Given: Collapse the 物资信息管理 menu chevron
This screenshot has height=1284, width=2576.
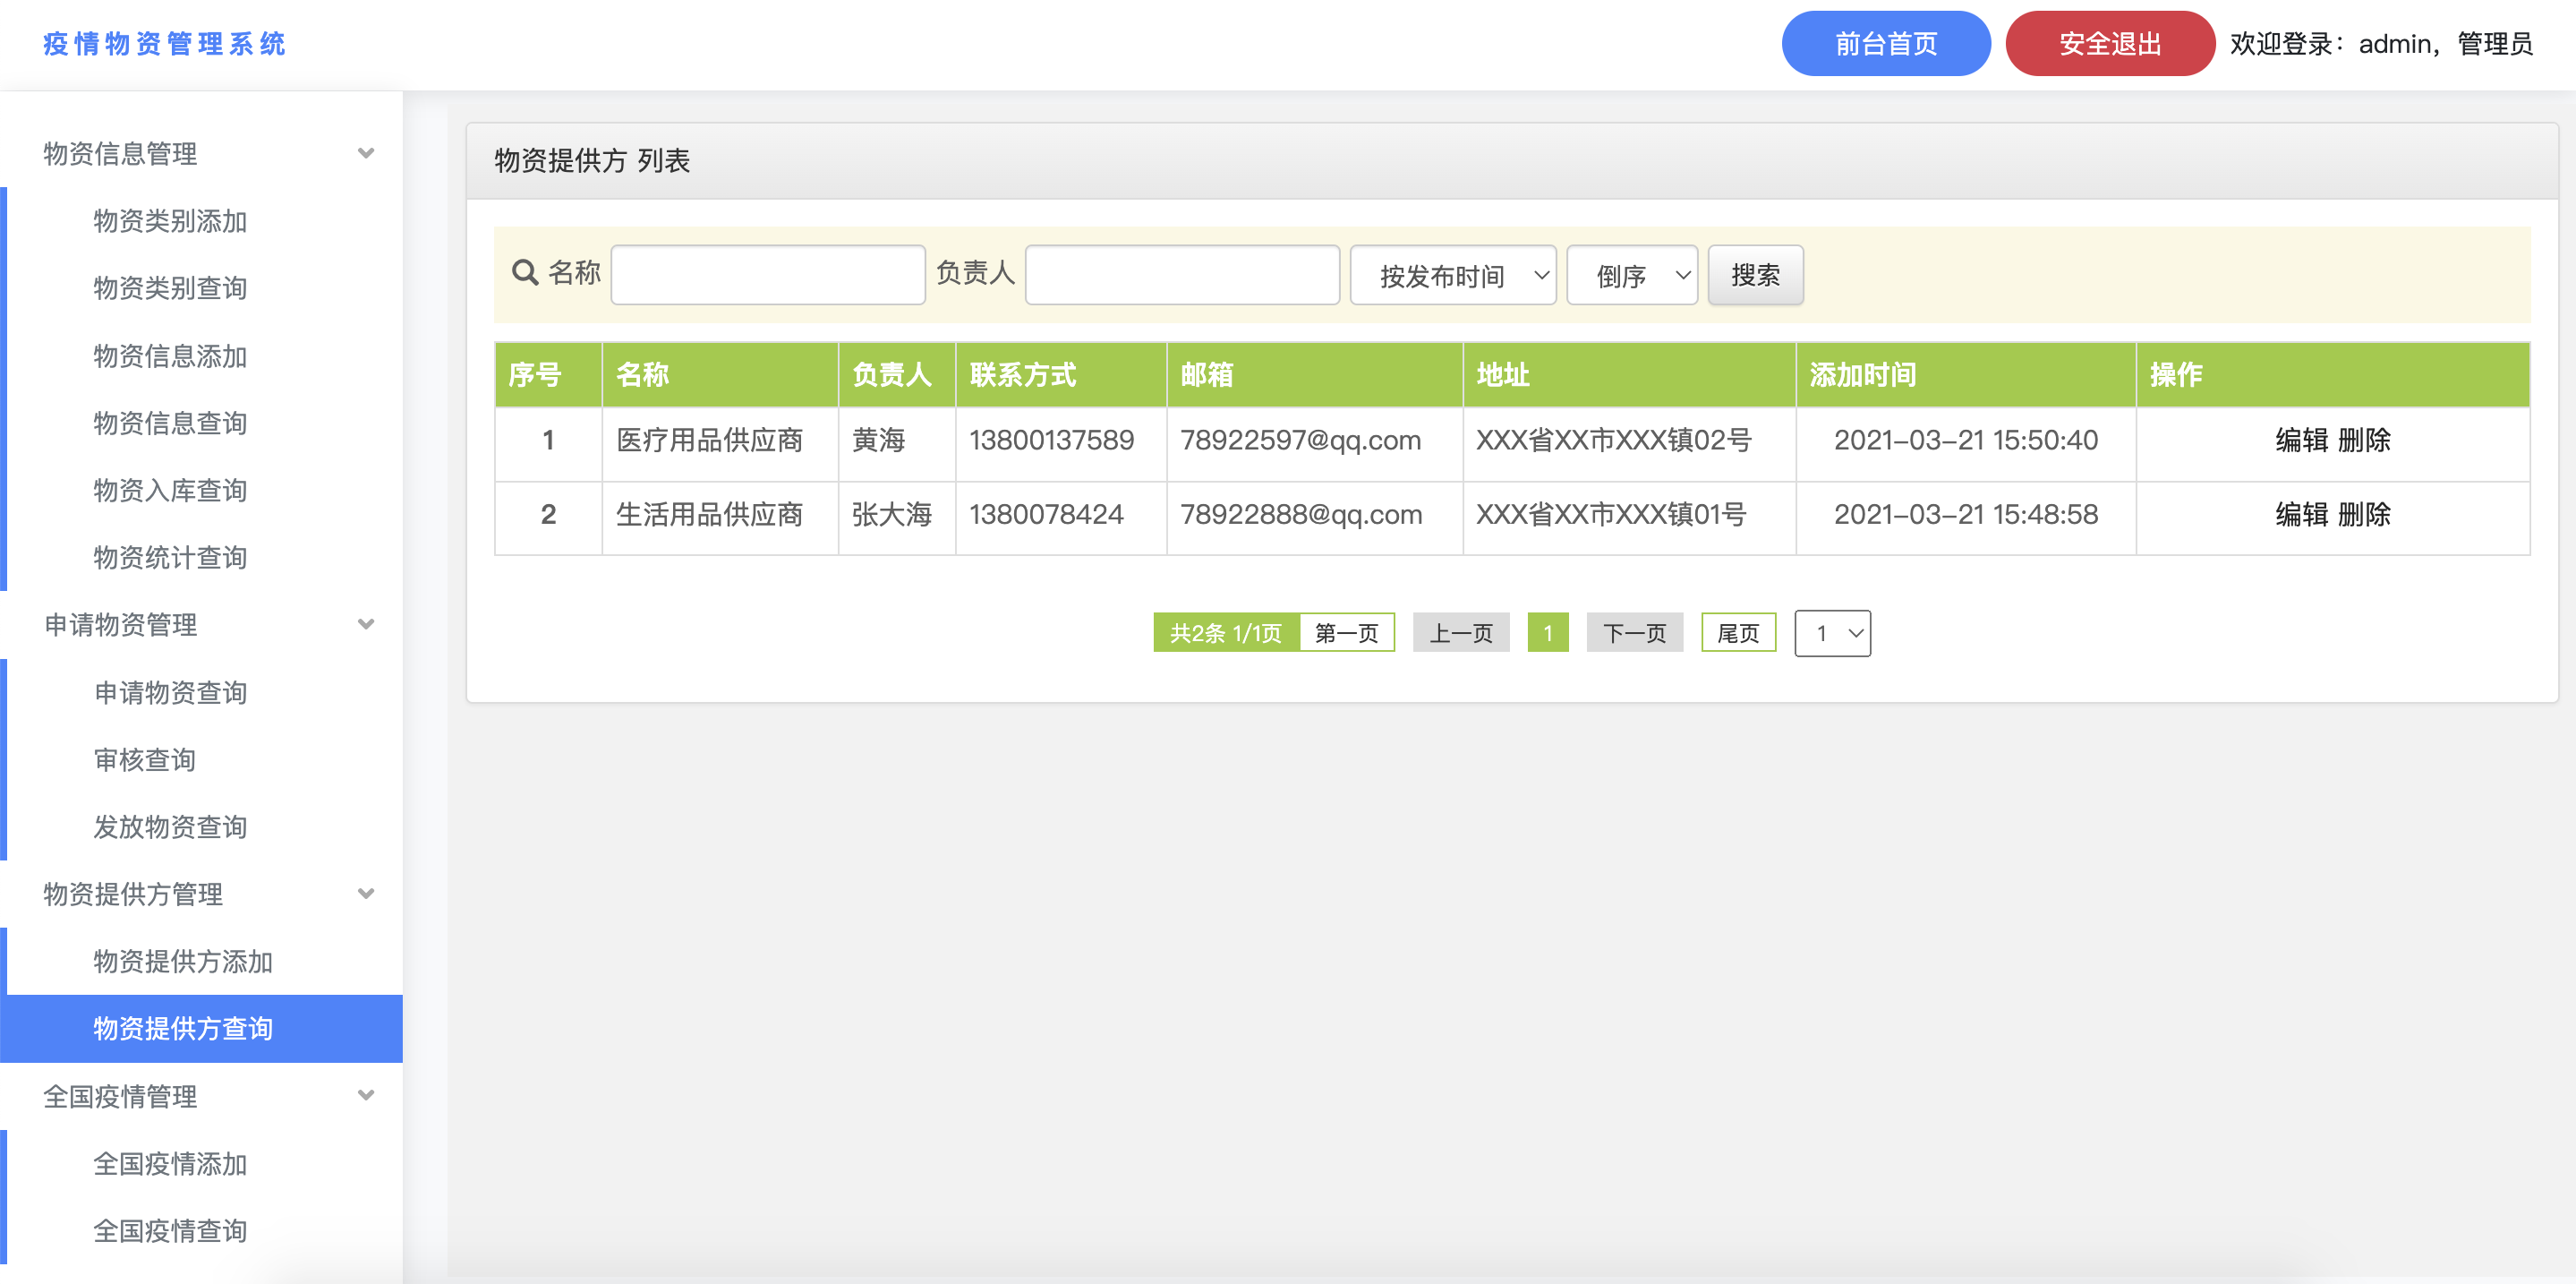Looking at the screenshot, I should click(x=366, y=153).
